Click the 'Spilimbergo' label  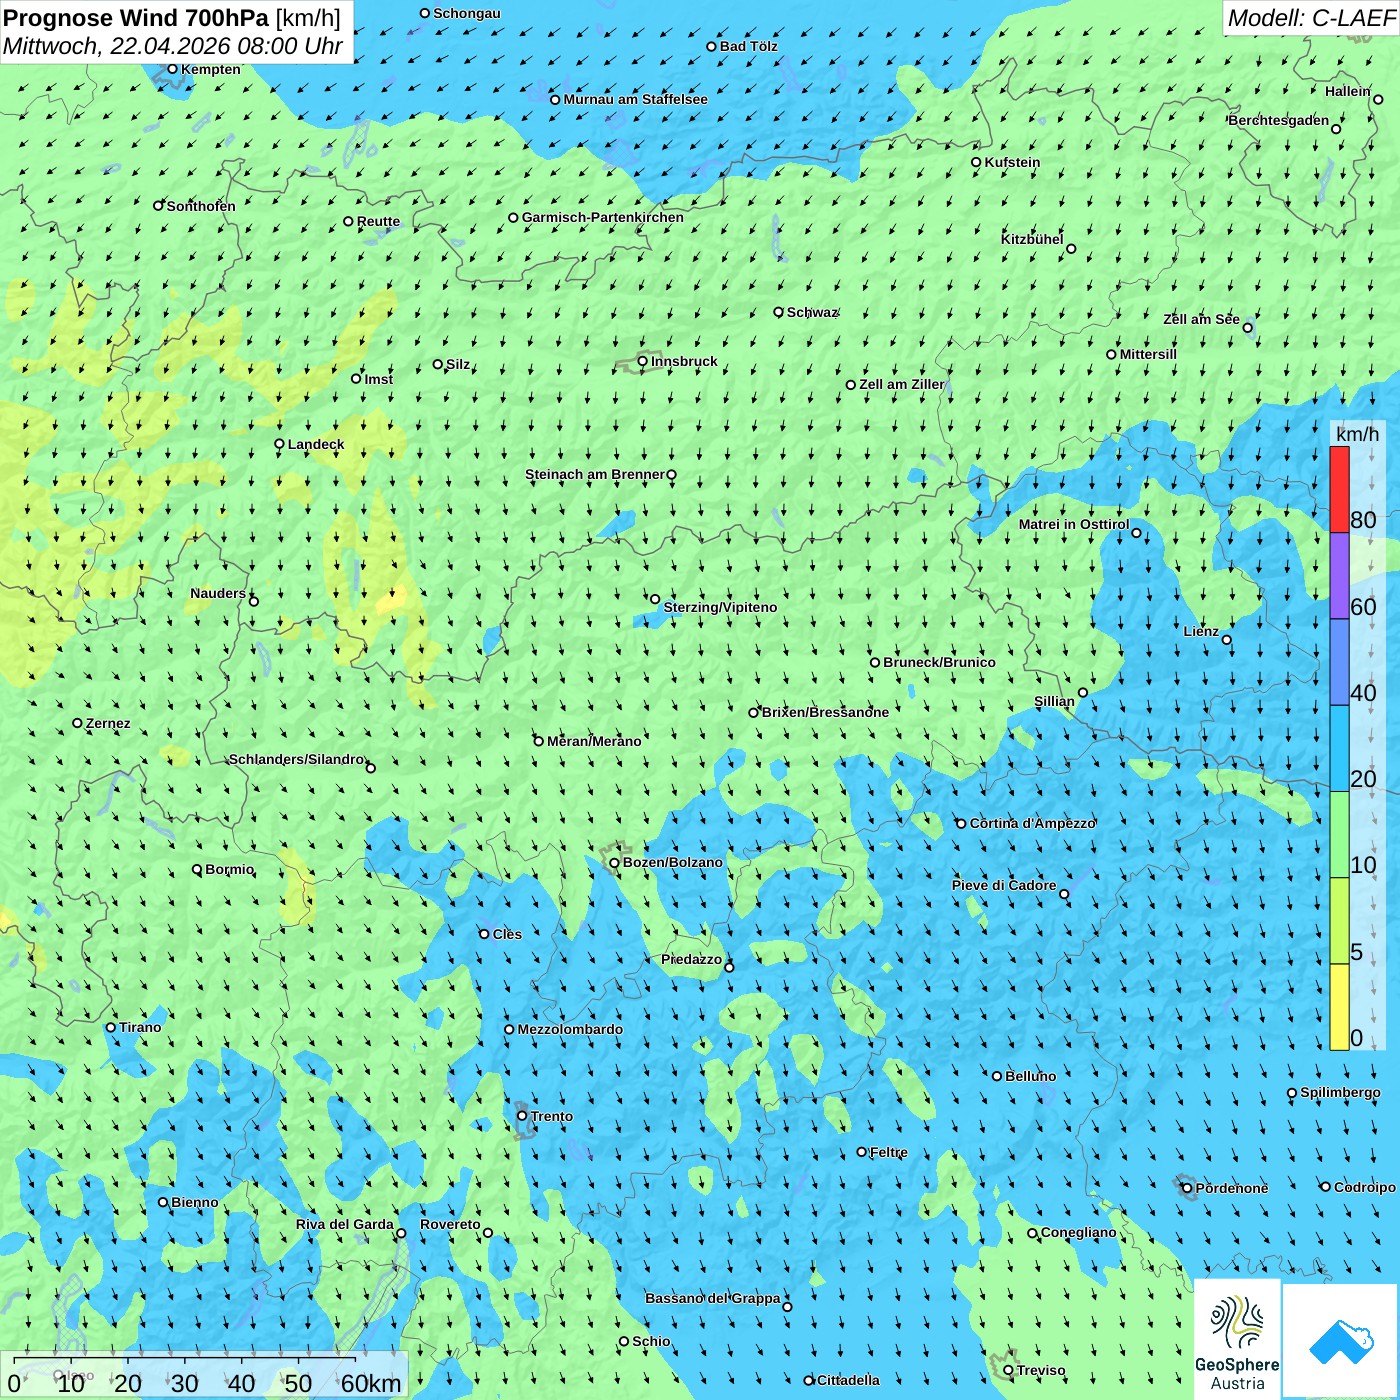(x=1340, y=1092)
